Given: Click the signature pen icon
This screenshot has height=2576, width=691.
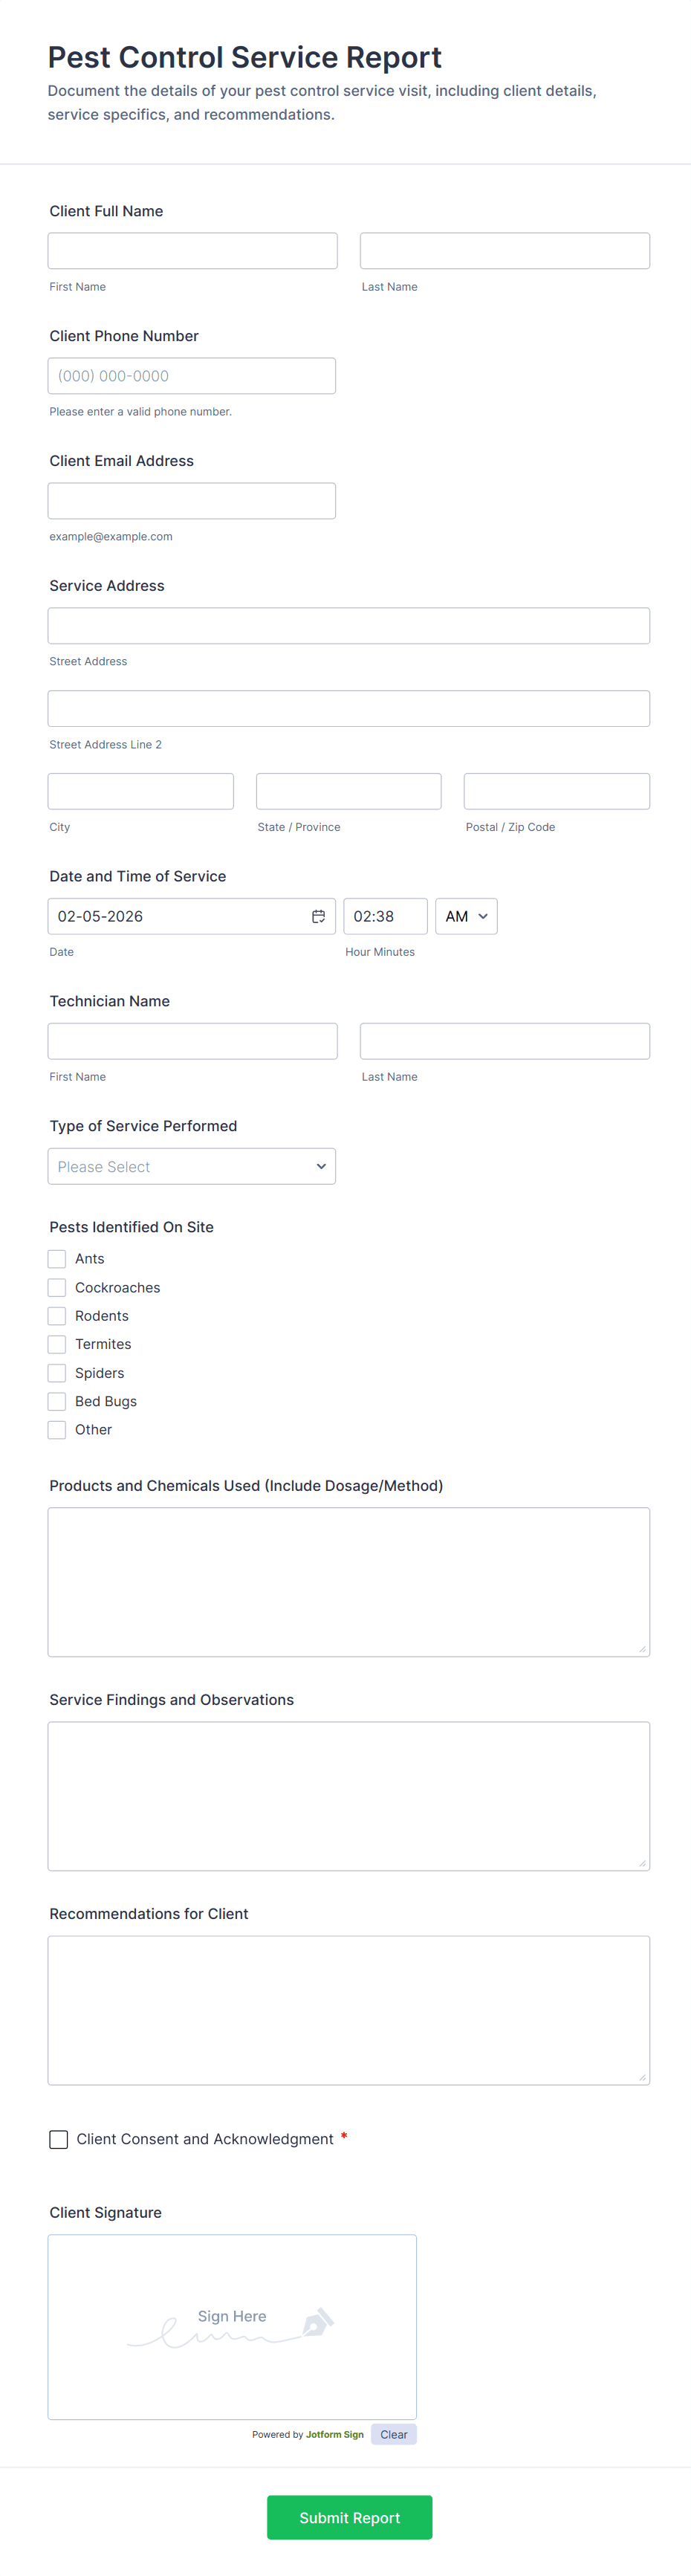Looking at the screenshot, I should tap(317, 2322).
